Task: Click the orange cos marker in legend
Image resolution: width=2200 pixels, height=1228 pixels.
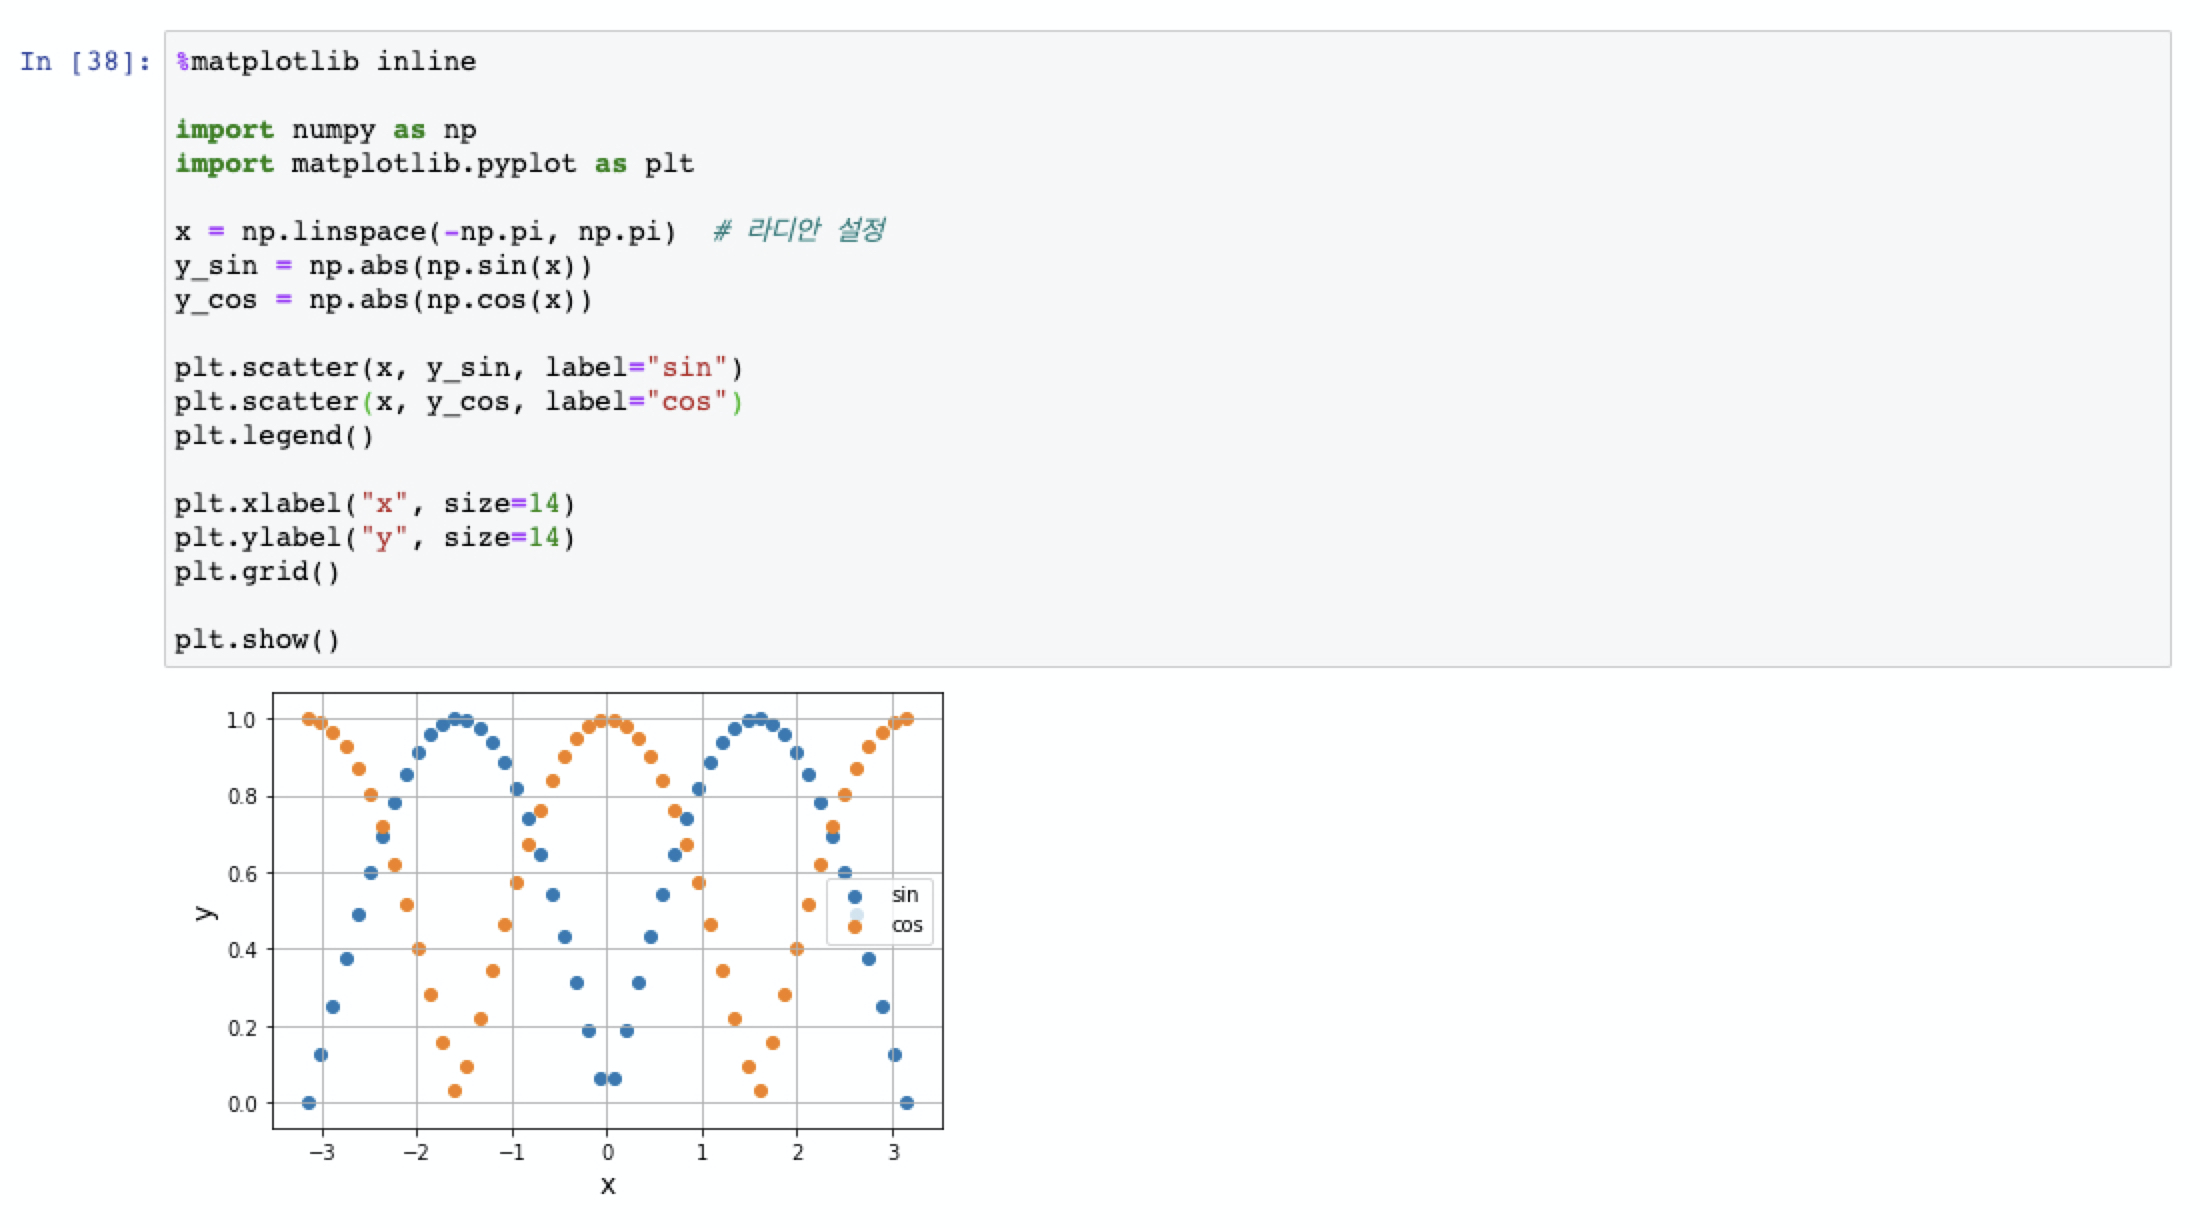Action: pyautogui.click(x=854, y=927)
